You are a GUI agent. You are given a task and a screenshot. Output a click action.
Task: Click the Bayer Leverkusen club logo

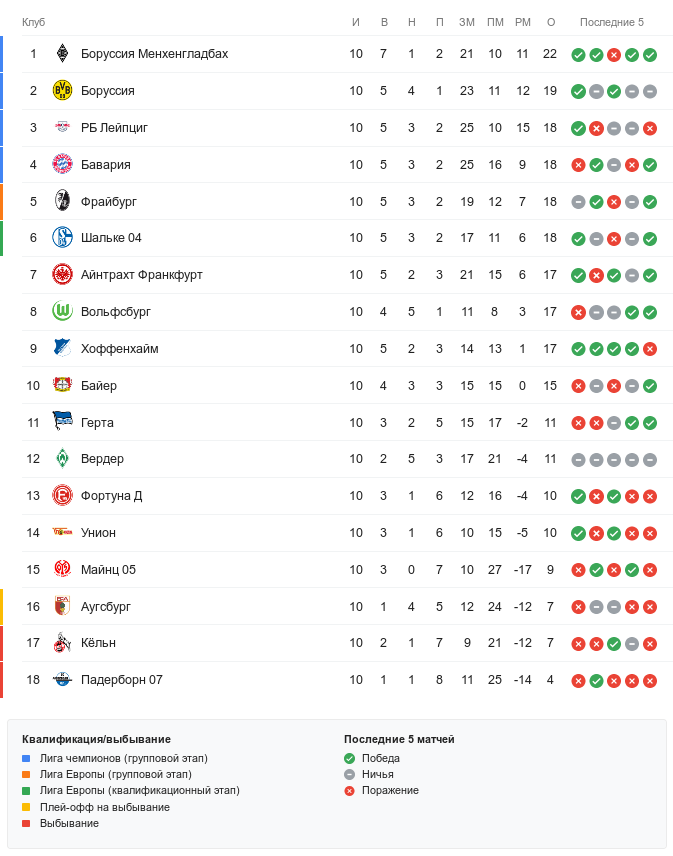(63, 385)
